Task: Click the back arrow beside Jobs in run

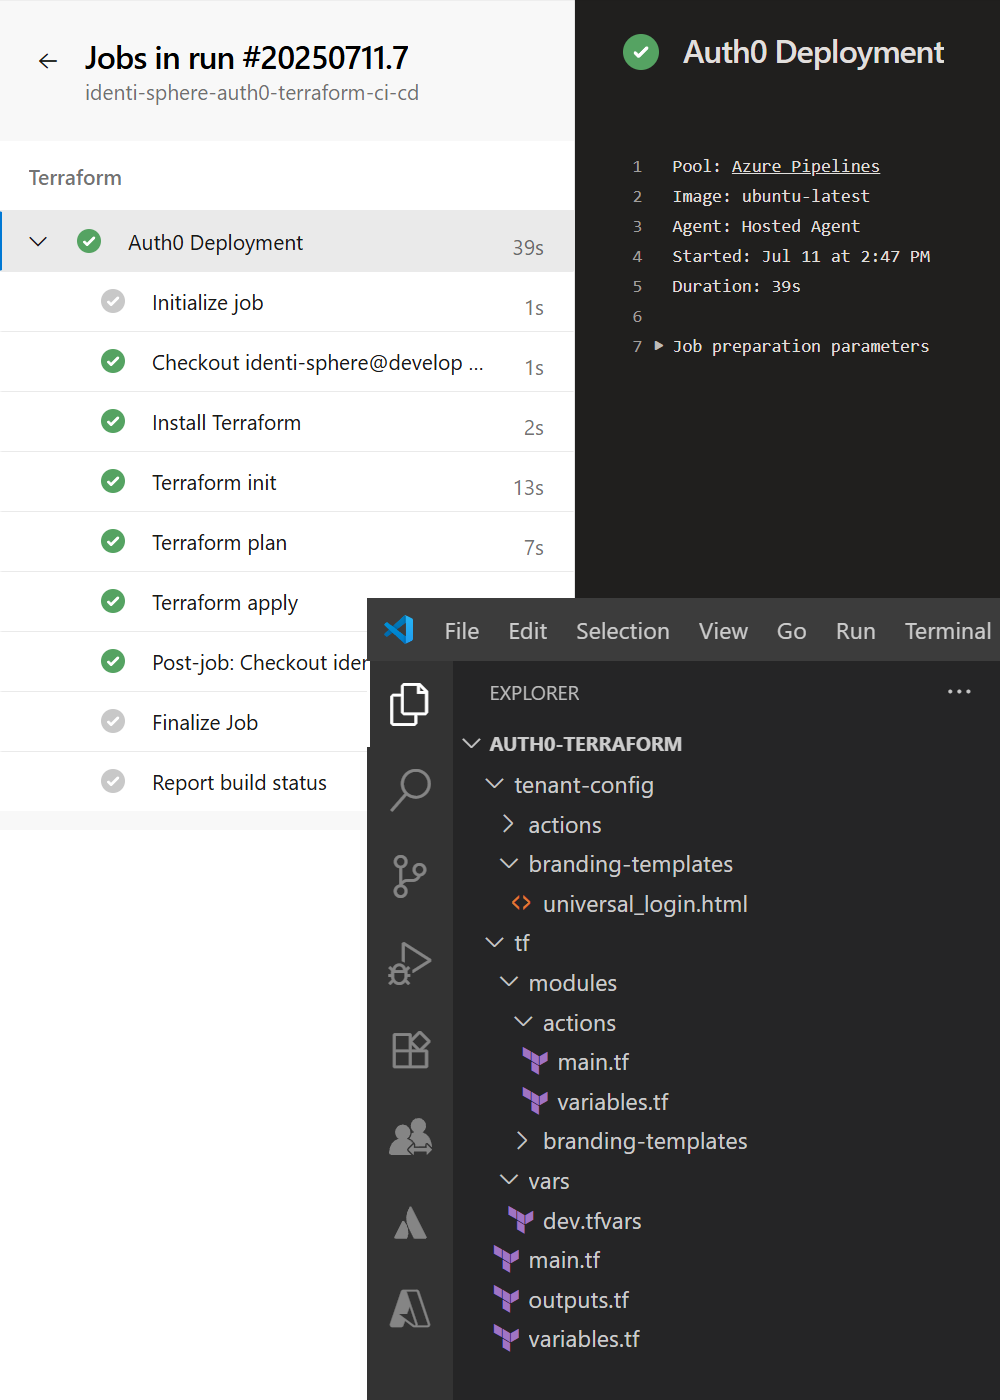Action: tap(48, 61)
